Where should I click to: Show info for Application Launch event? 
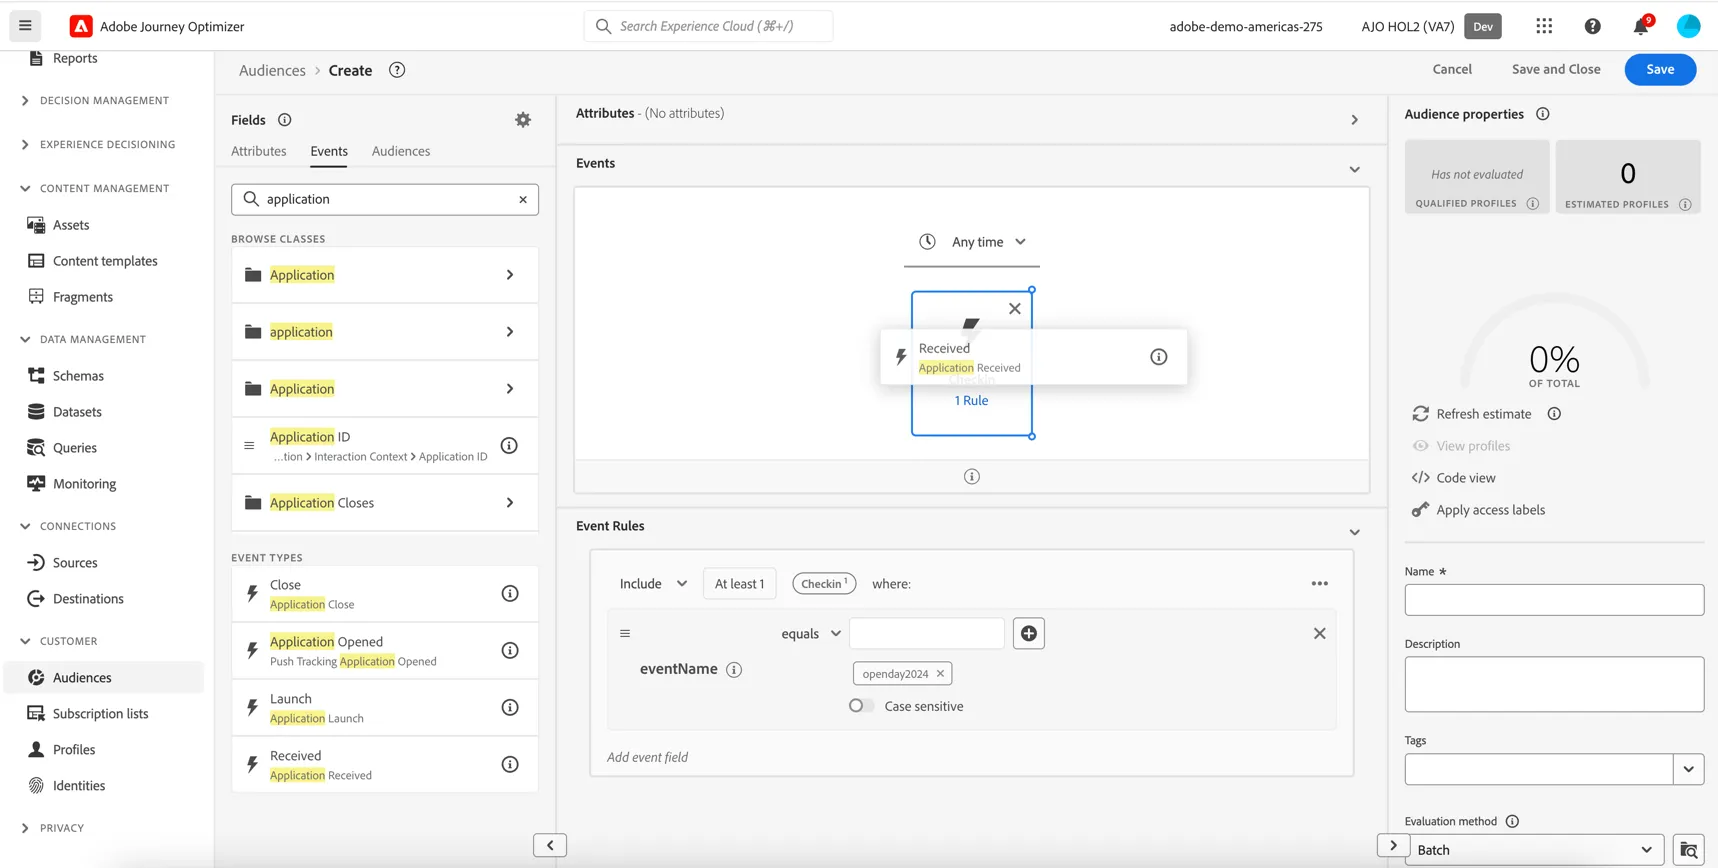(x=510, y=708)
